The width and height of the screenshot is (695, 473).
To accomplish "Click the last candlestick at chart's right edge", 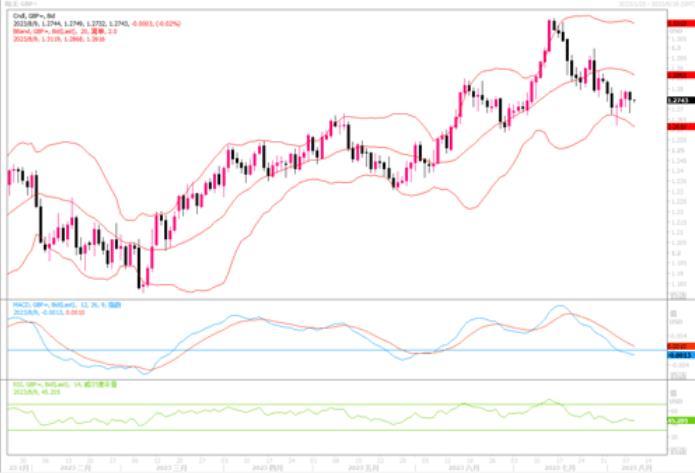I will coord(634,101).
